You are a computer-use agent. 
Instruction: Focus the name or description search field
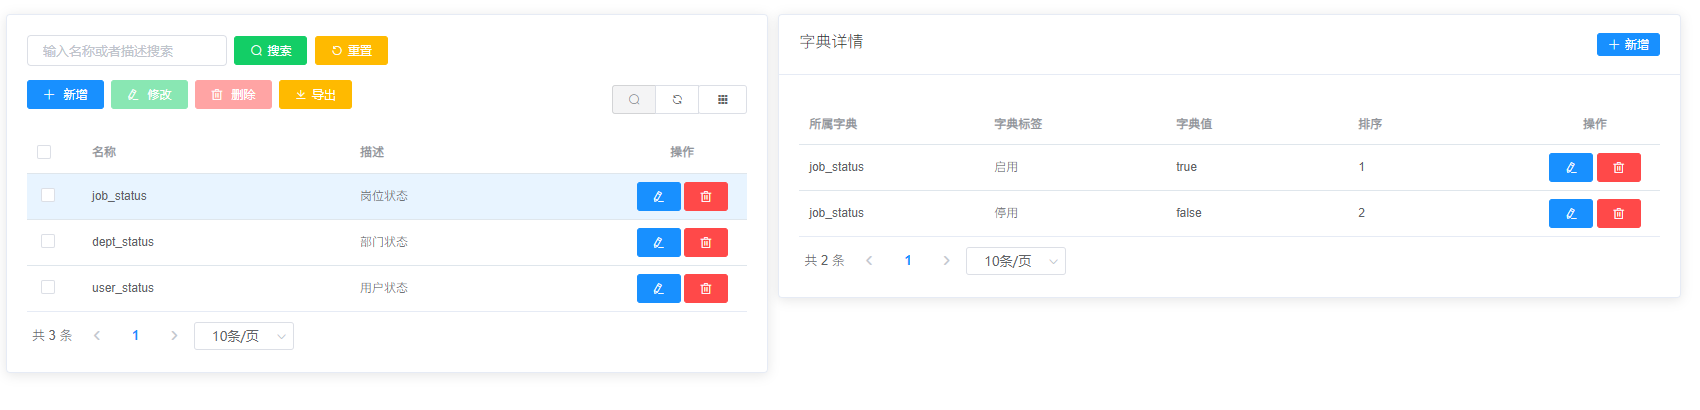(127, 51)
